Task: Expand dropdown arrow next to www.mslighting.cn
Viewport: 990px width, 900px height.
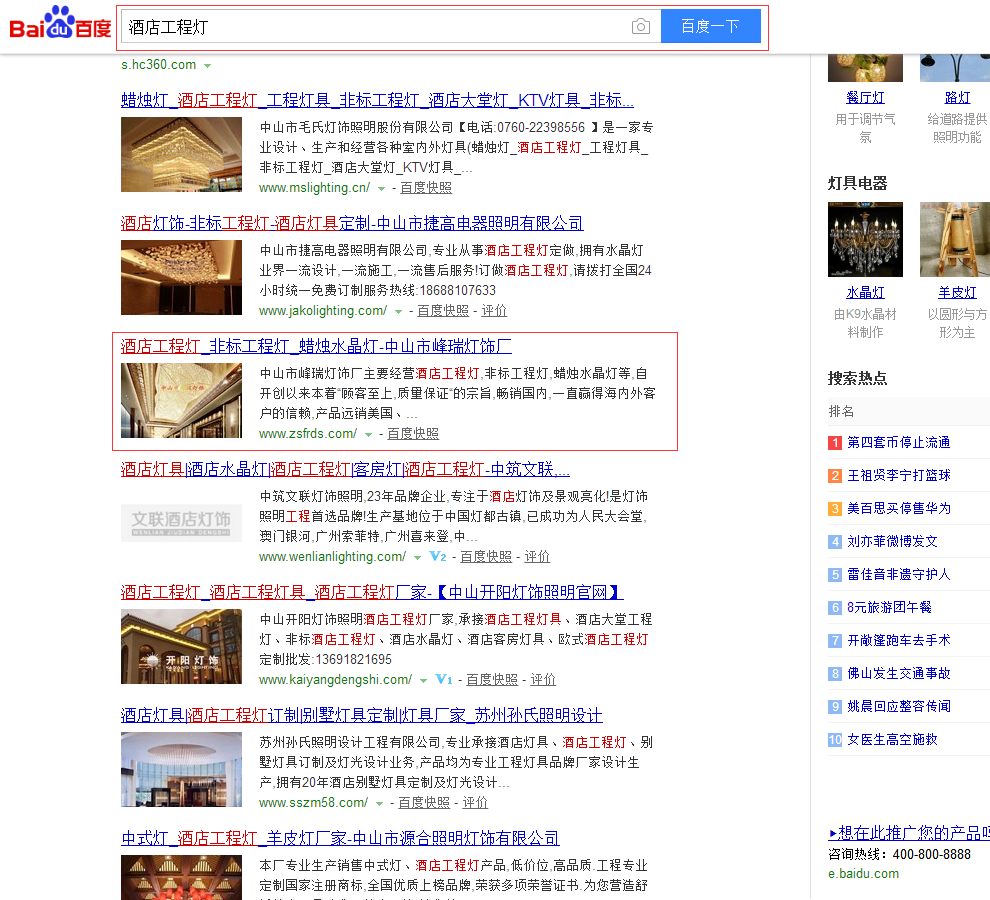Action: click(381, 188)
